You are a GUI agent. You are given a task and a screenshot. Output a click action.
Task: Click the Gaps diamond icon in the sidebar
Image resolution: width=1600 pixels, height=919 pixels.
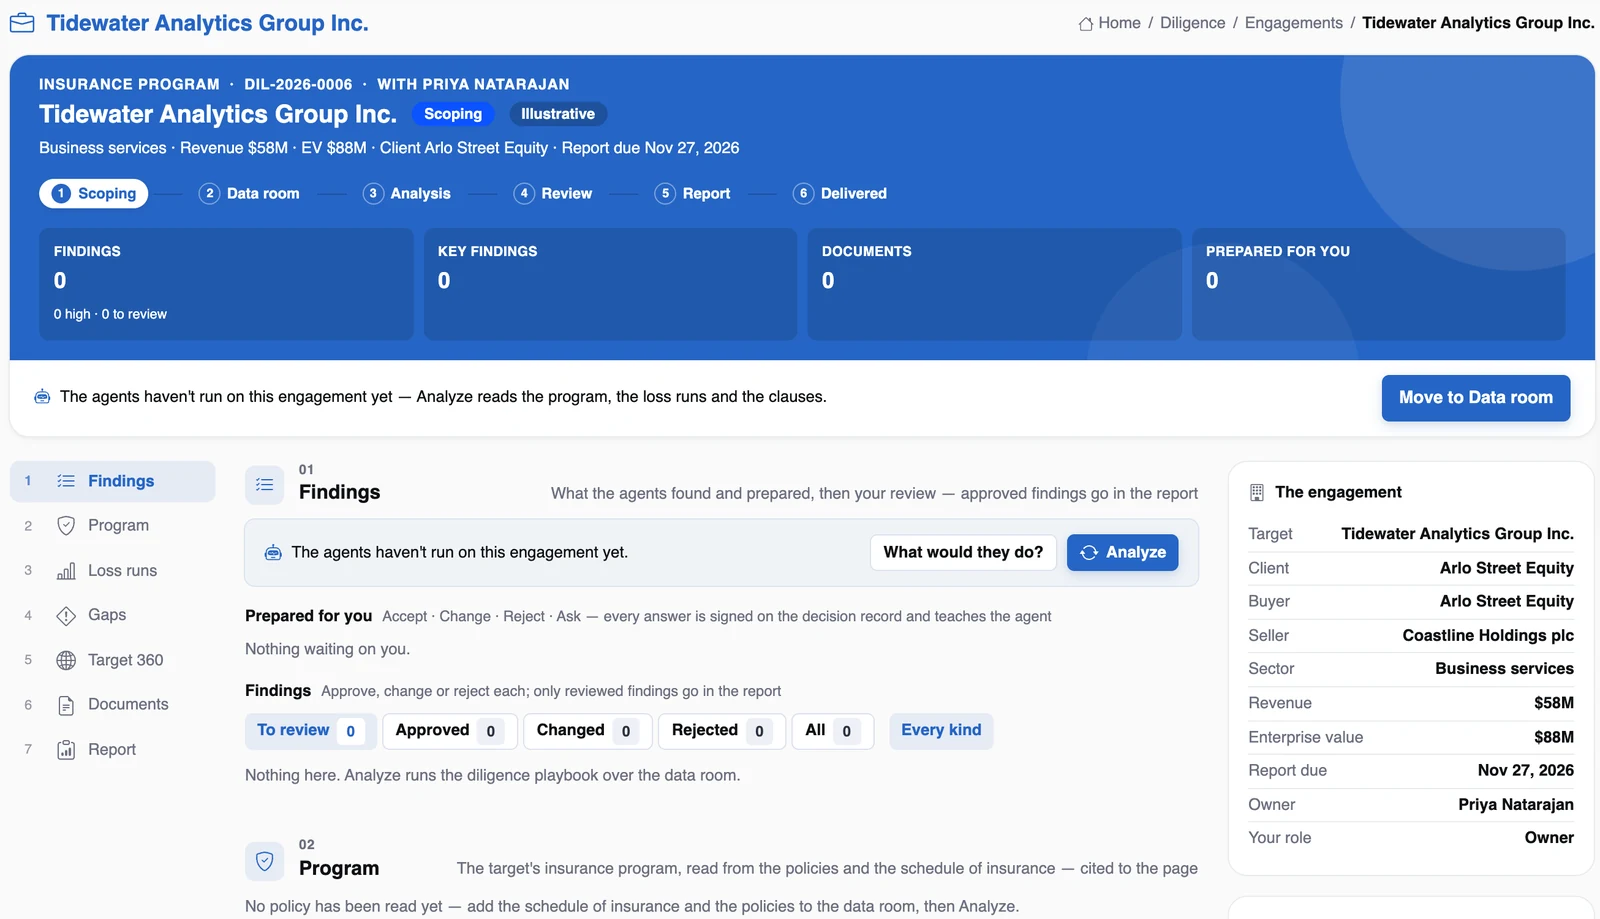click(66, 615)
